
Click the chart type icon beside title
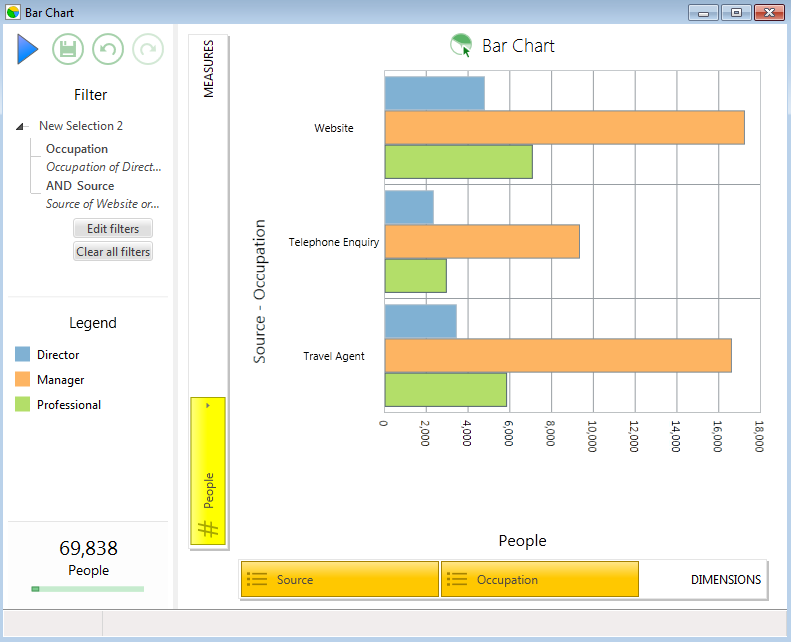coord(461,45)
